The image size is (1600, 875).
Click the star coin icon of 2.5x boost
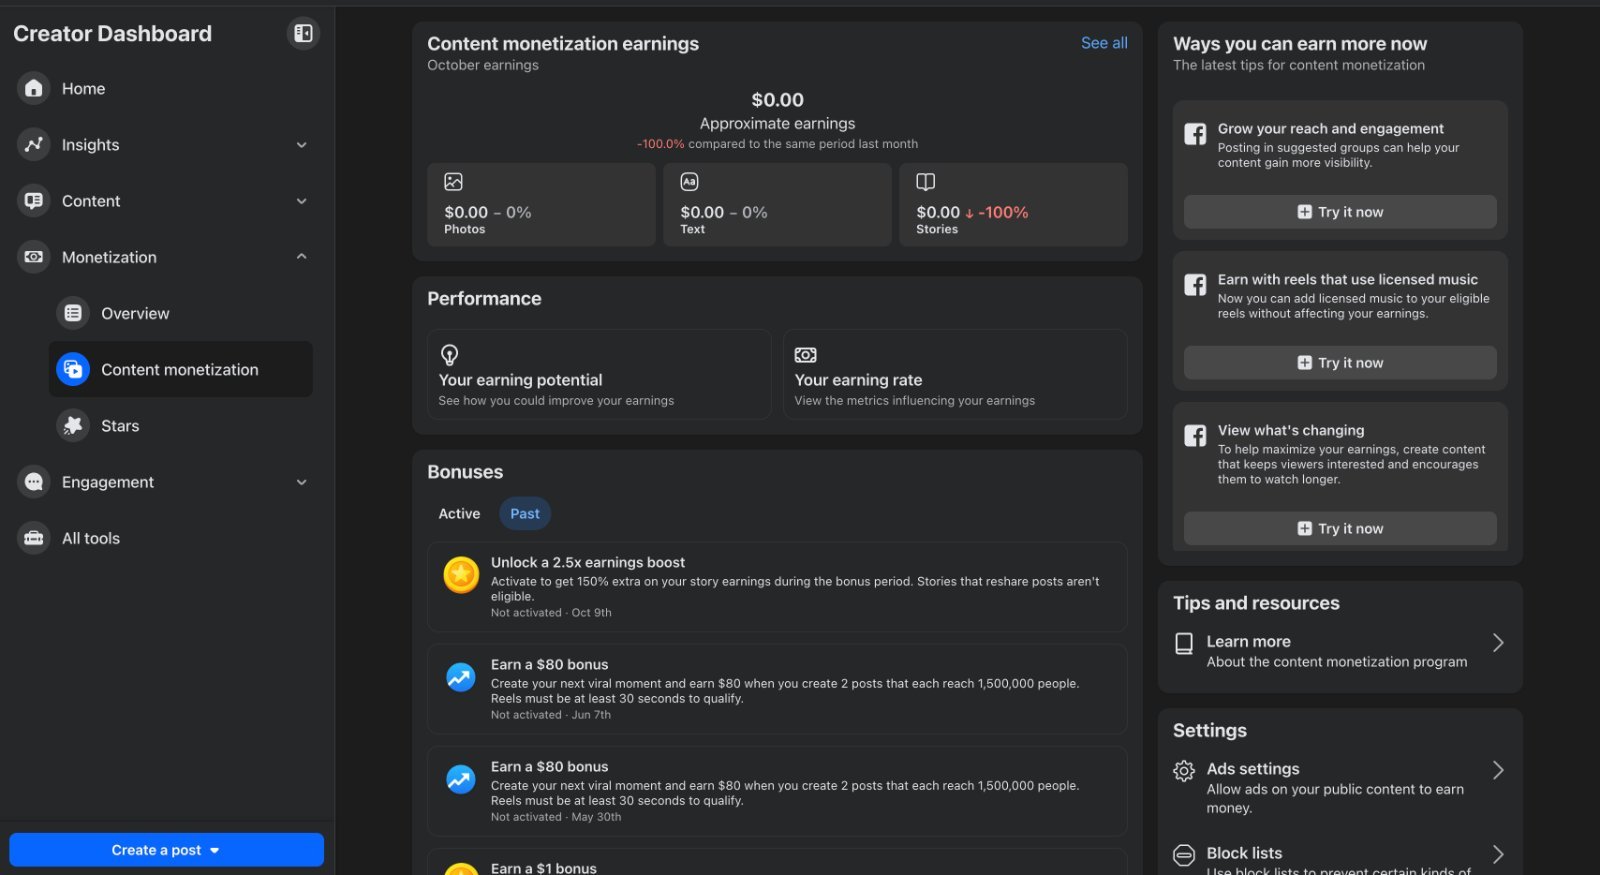tap(461, 575)
